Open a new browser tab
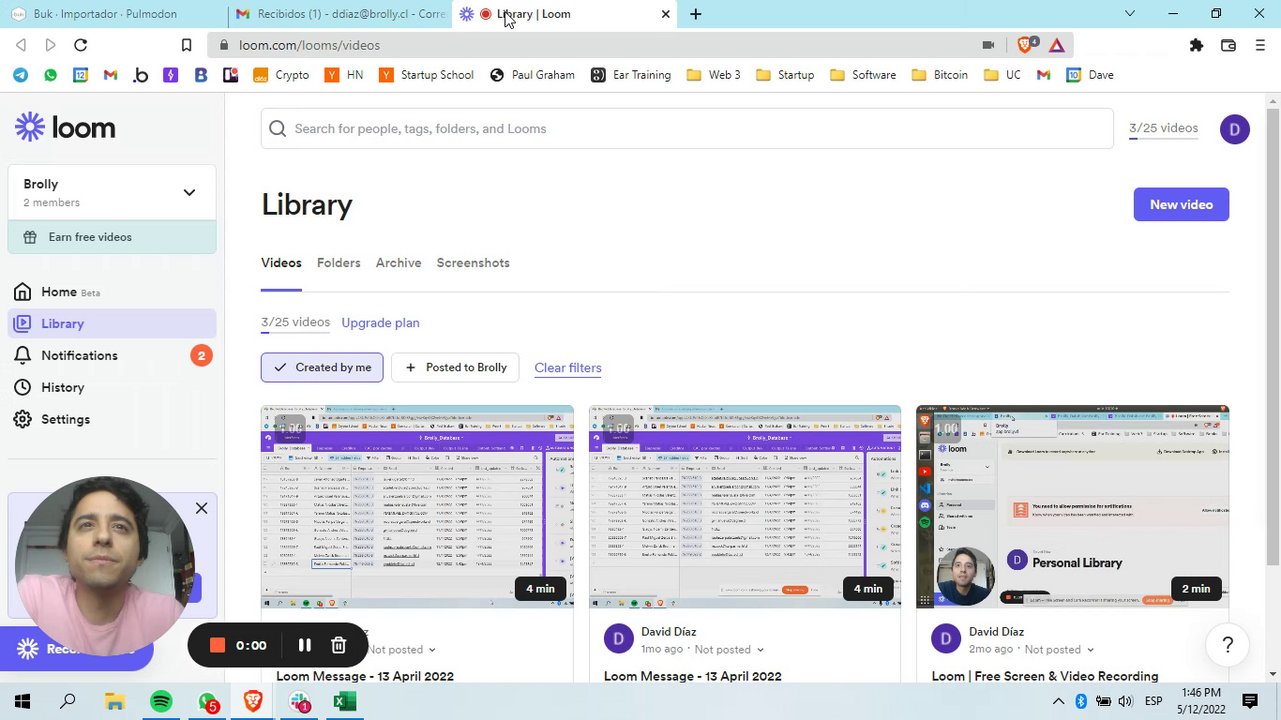 pos(696,14)
